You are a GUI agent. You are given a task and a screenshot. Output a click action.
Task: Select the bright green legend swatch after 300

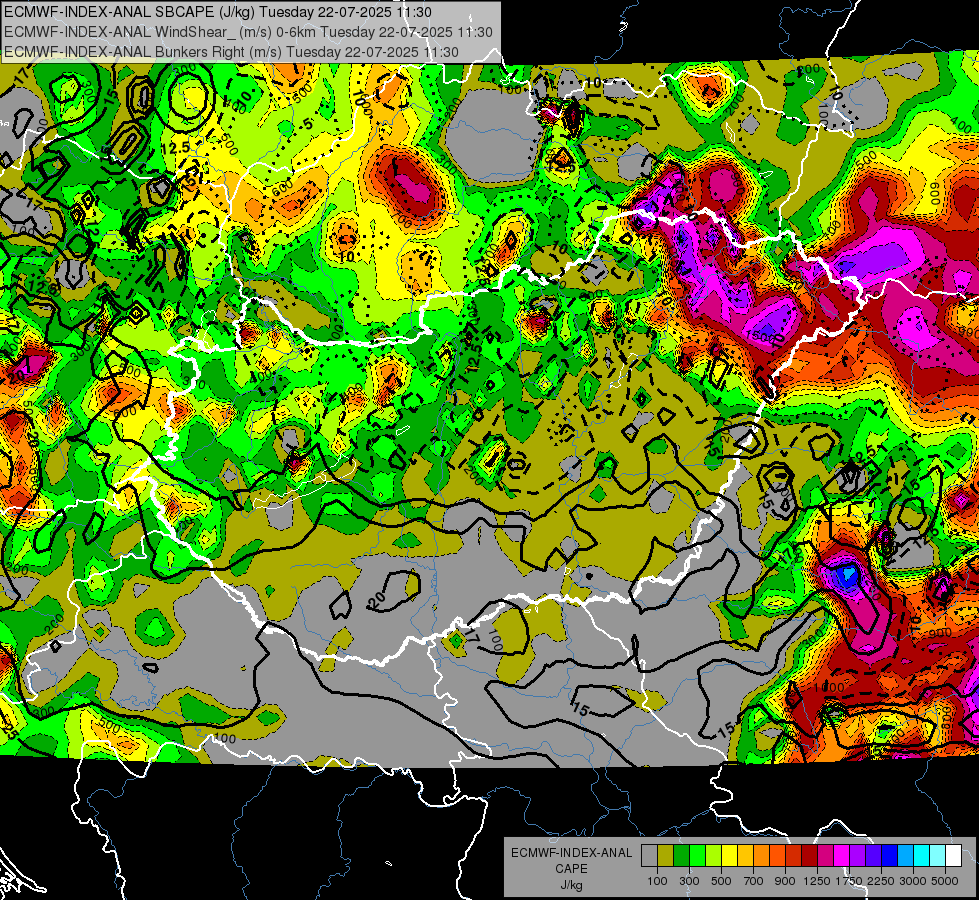697,856
